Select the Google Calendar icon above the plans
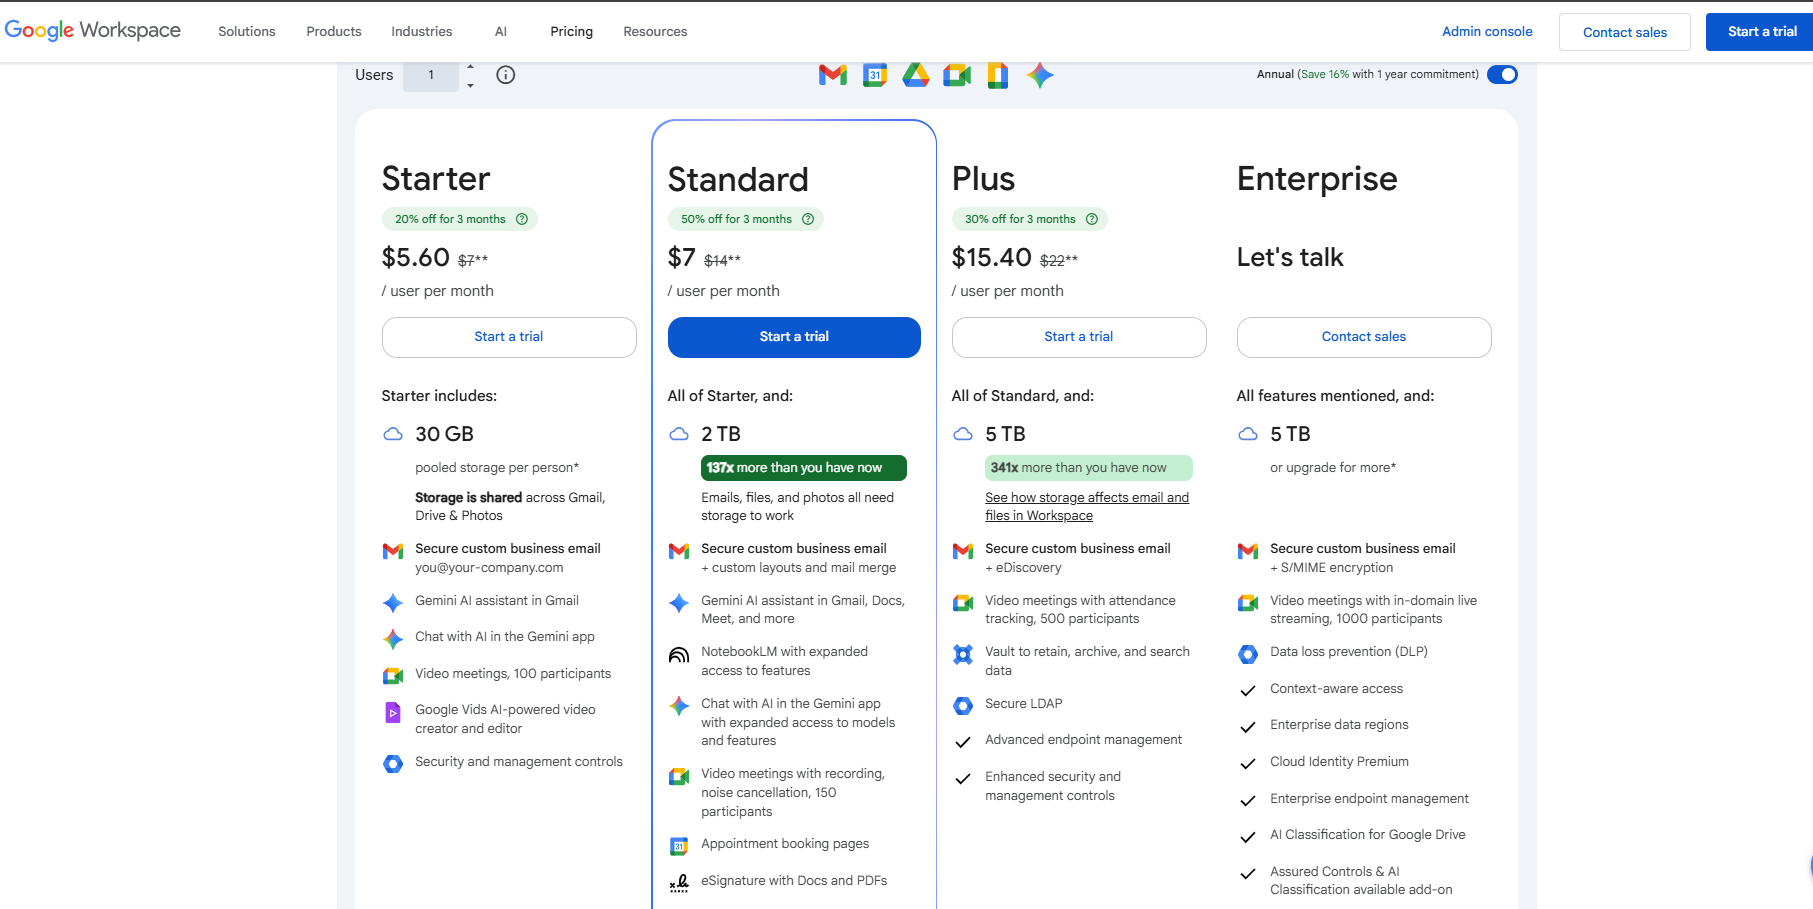1813x909 pixels. 874,74
